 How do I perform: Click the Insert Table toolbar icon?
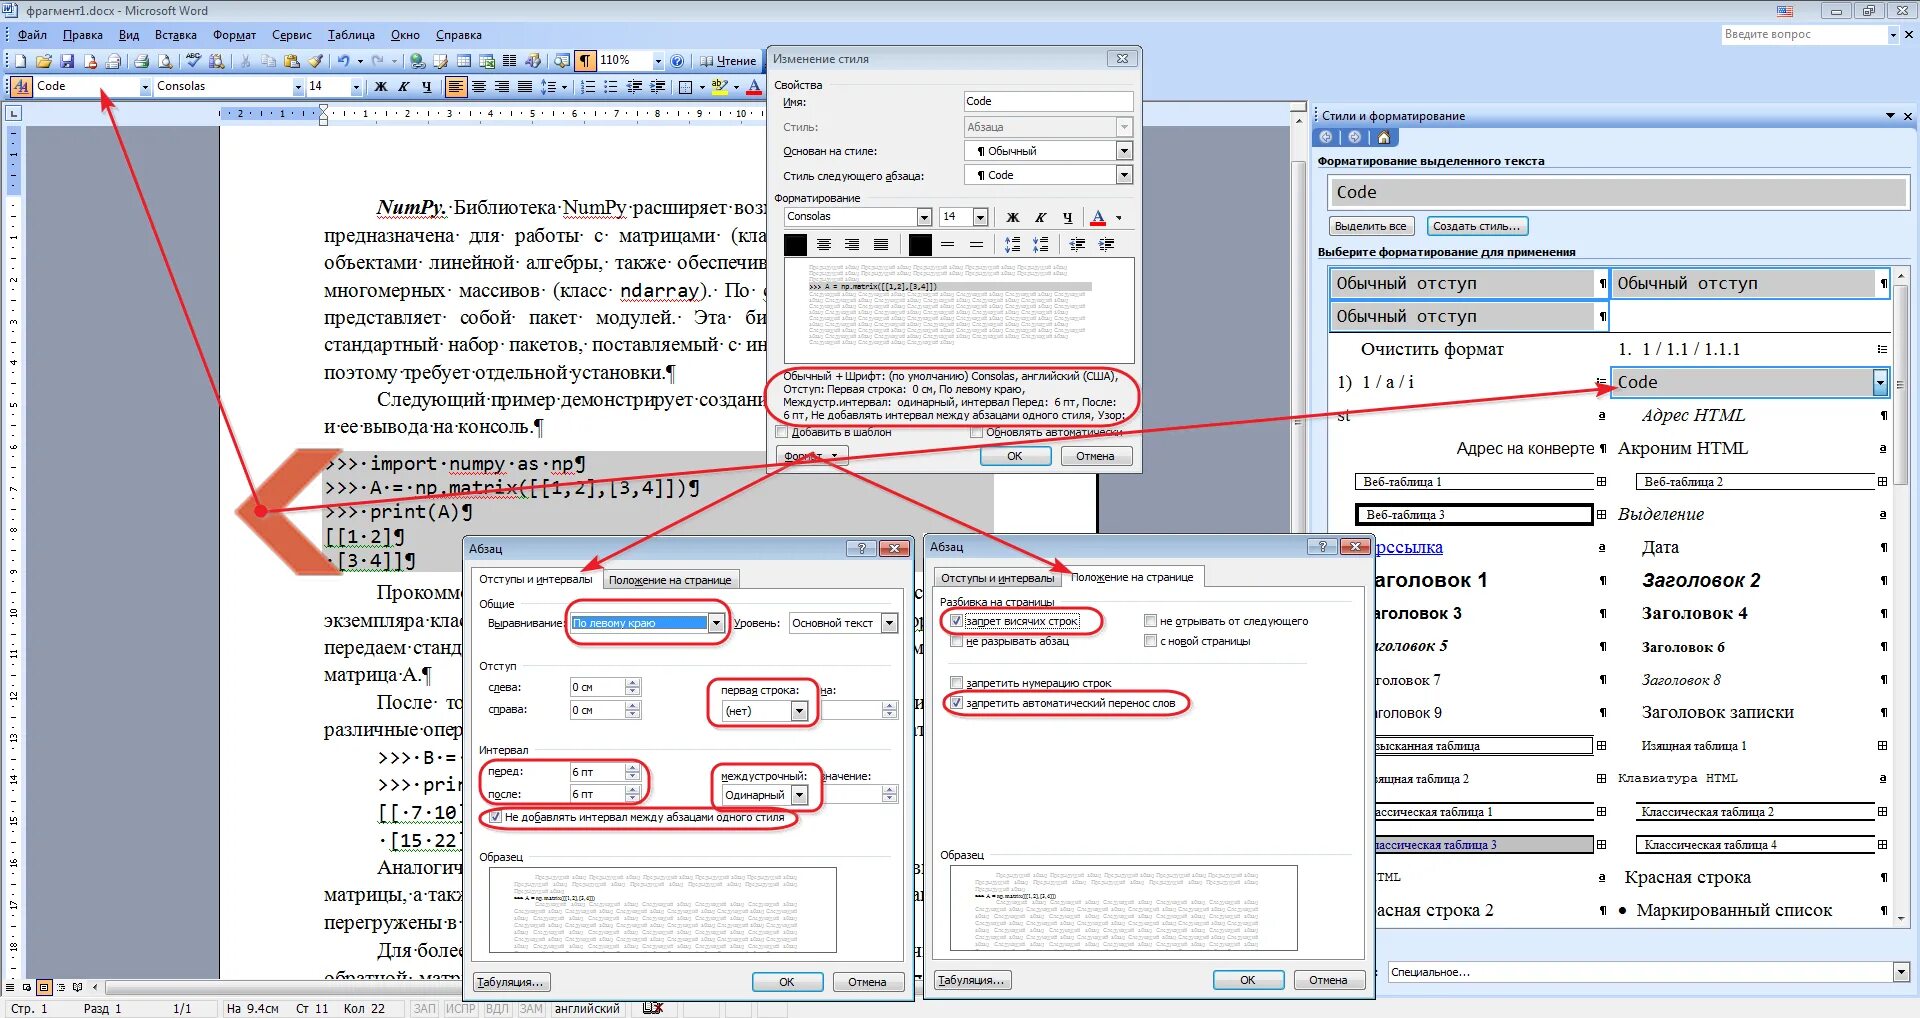(464, 61)
